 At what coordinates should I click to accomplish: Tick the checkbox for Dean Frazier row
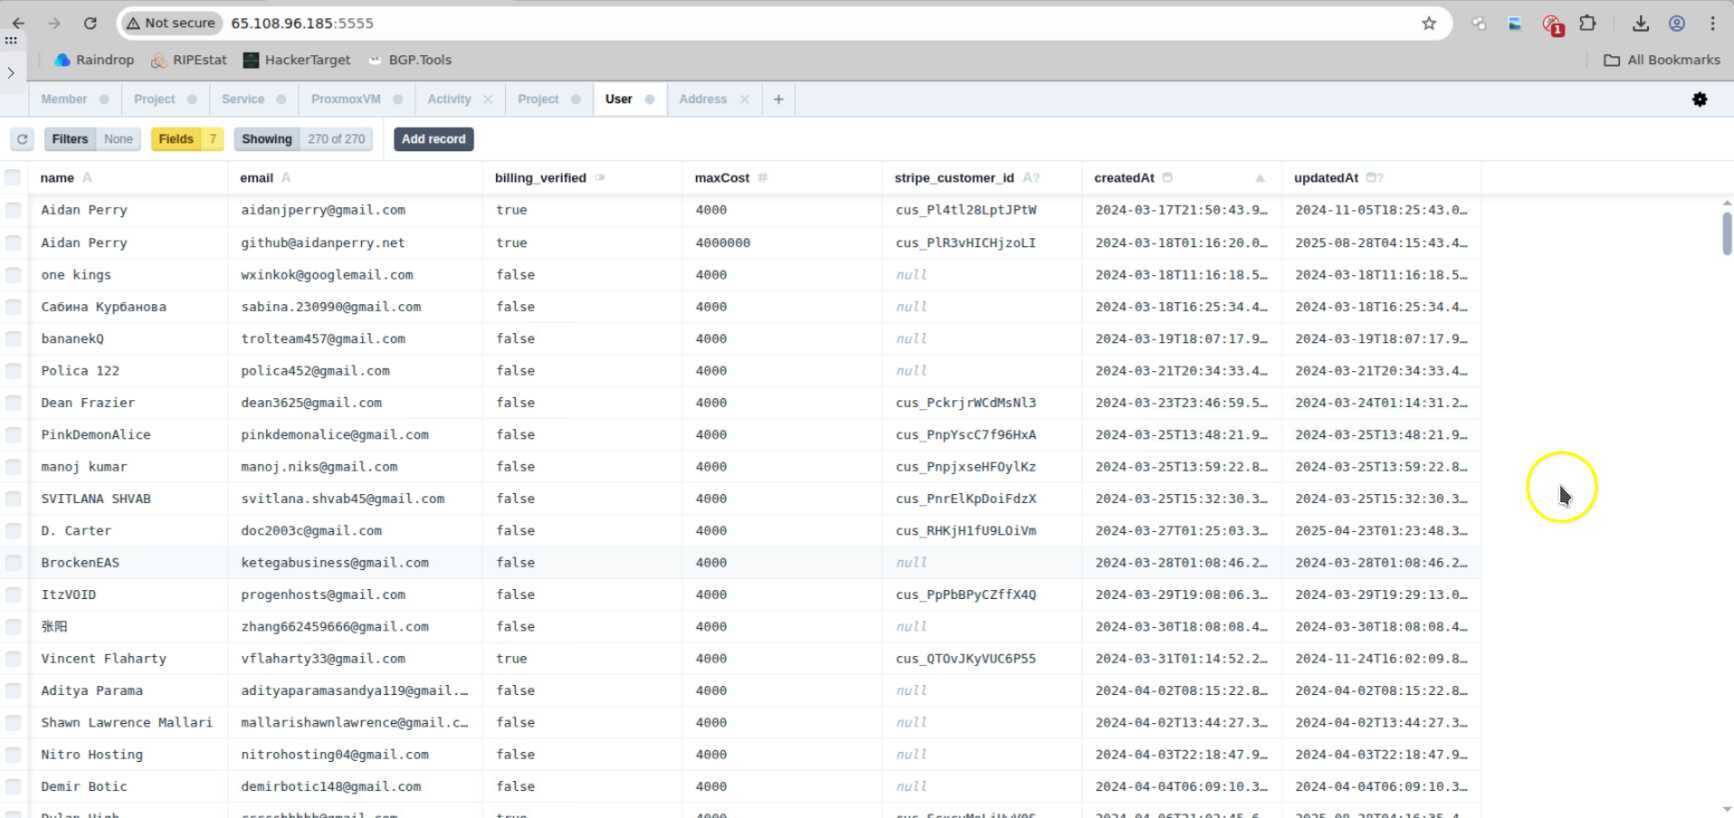pos(13,403)
